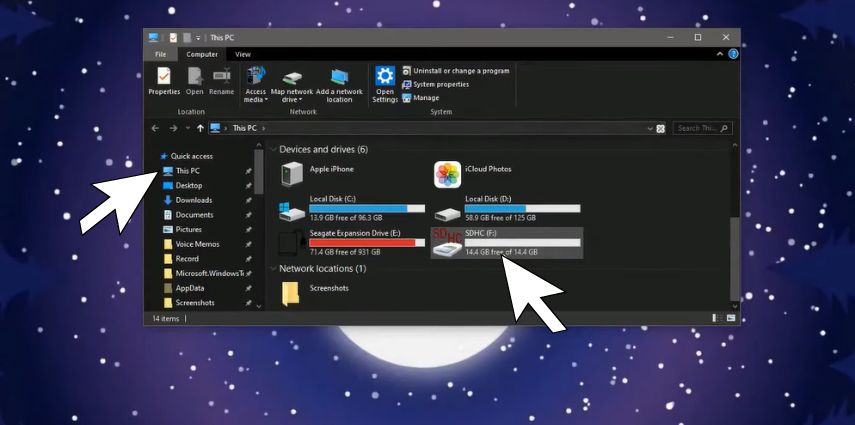Open the iCloud Photos item
The height and width of the screenshot is (425, 855).
pyautogui.click(x=447, y=175)
